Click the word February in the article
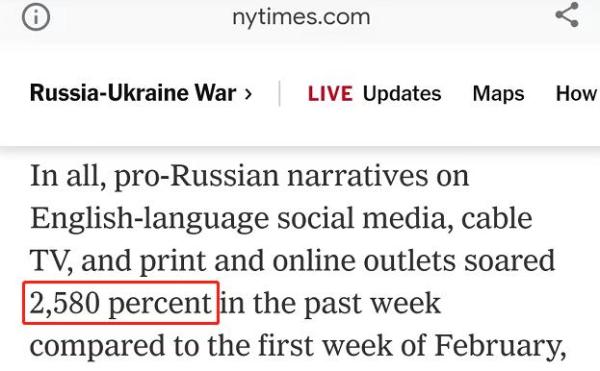This screenshot has height=371, width=600. tap(500, 346)
